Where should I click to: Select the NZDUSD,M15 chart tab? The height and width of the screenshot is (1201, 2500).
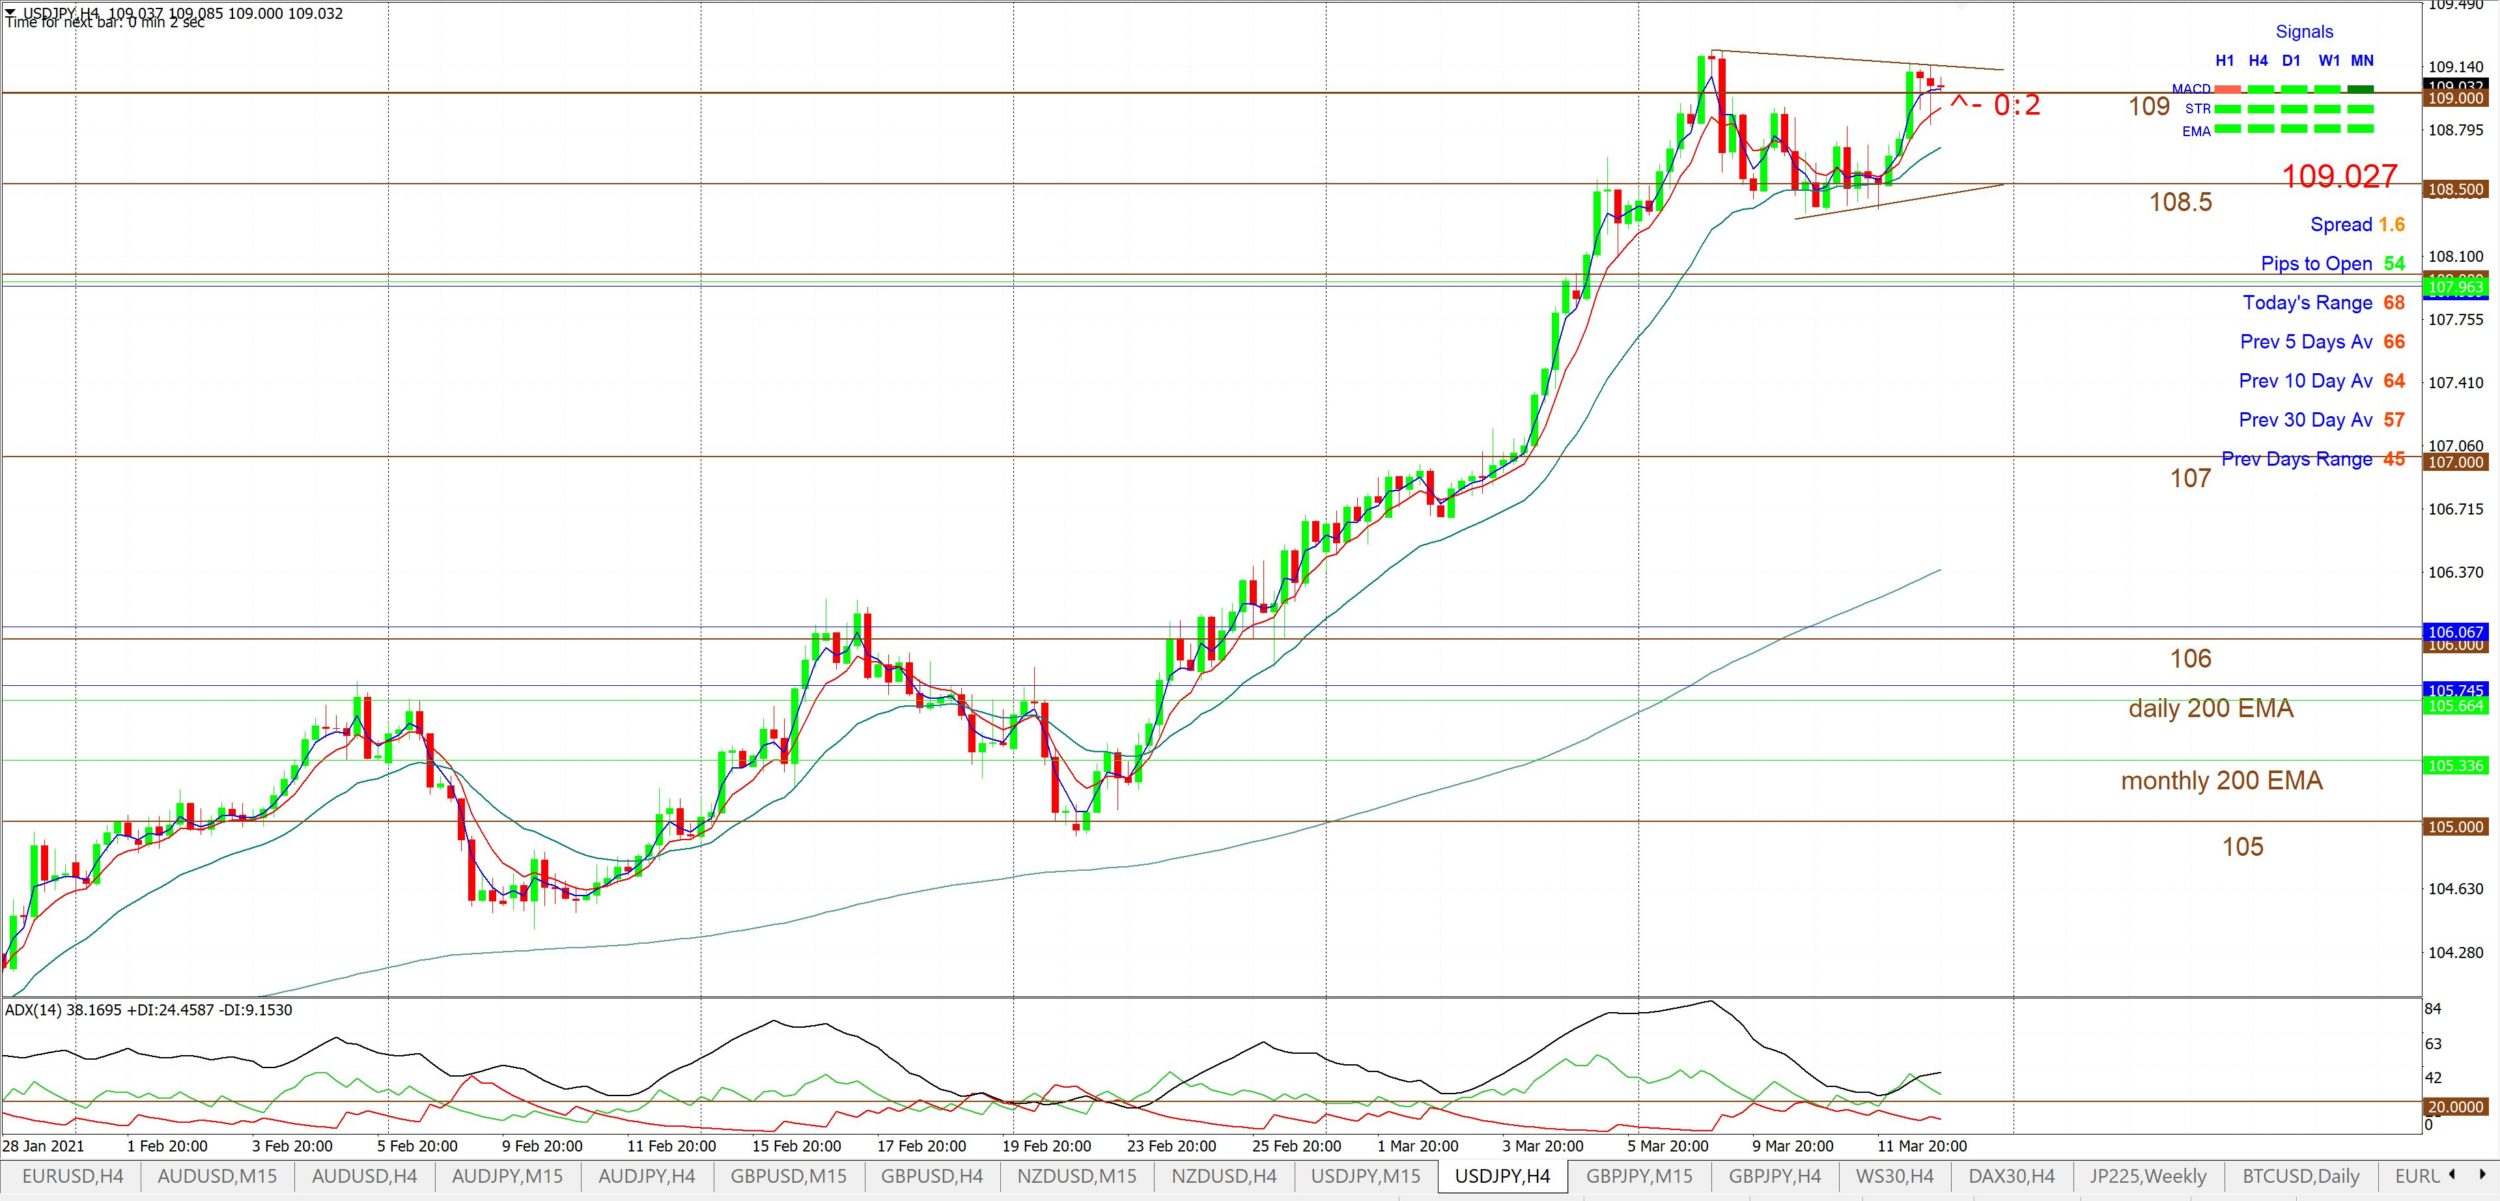click(x=1076, y=1176)
